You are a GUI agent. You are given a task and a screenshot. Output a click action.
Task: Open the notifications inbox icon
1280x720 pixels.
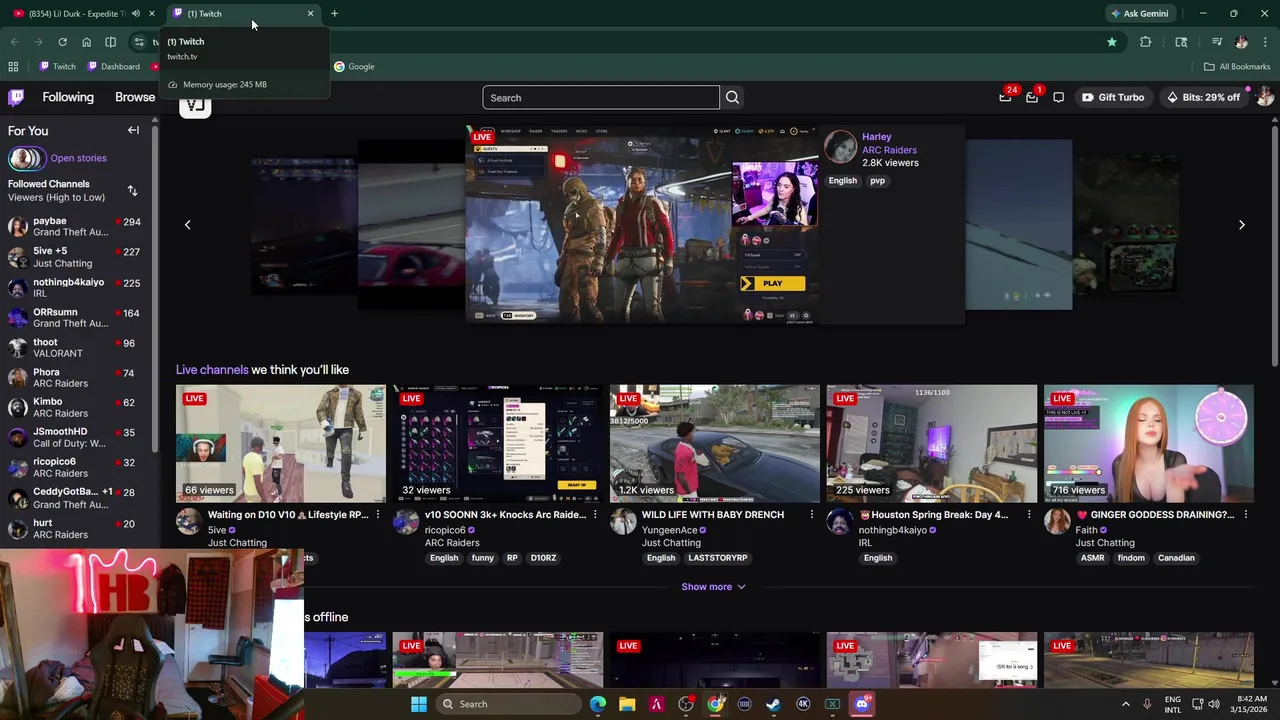pyautogui.click(x=1032, y=97)
